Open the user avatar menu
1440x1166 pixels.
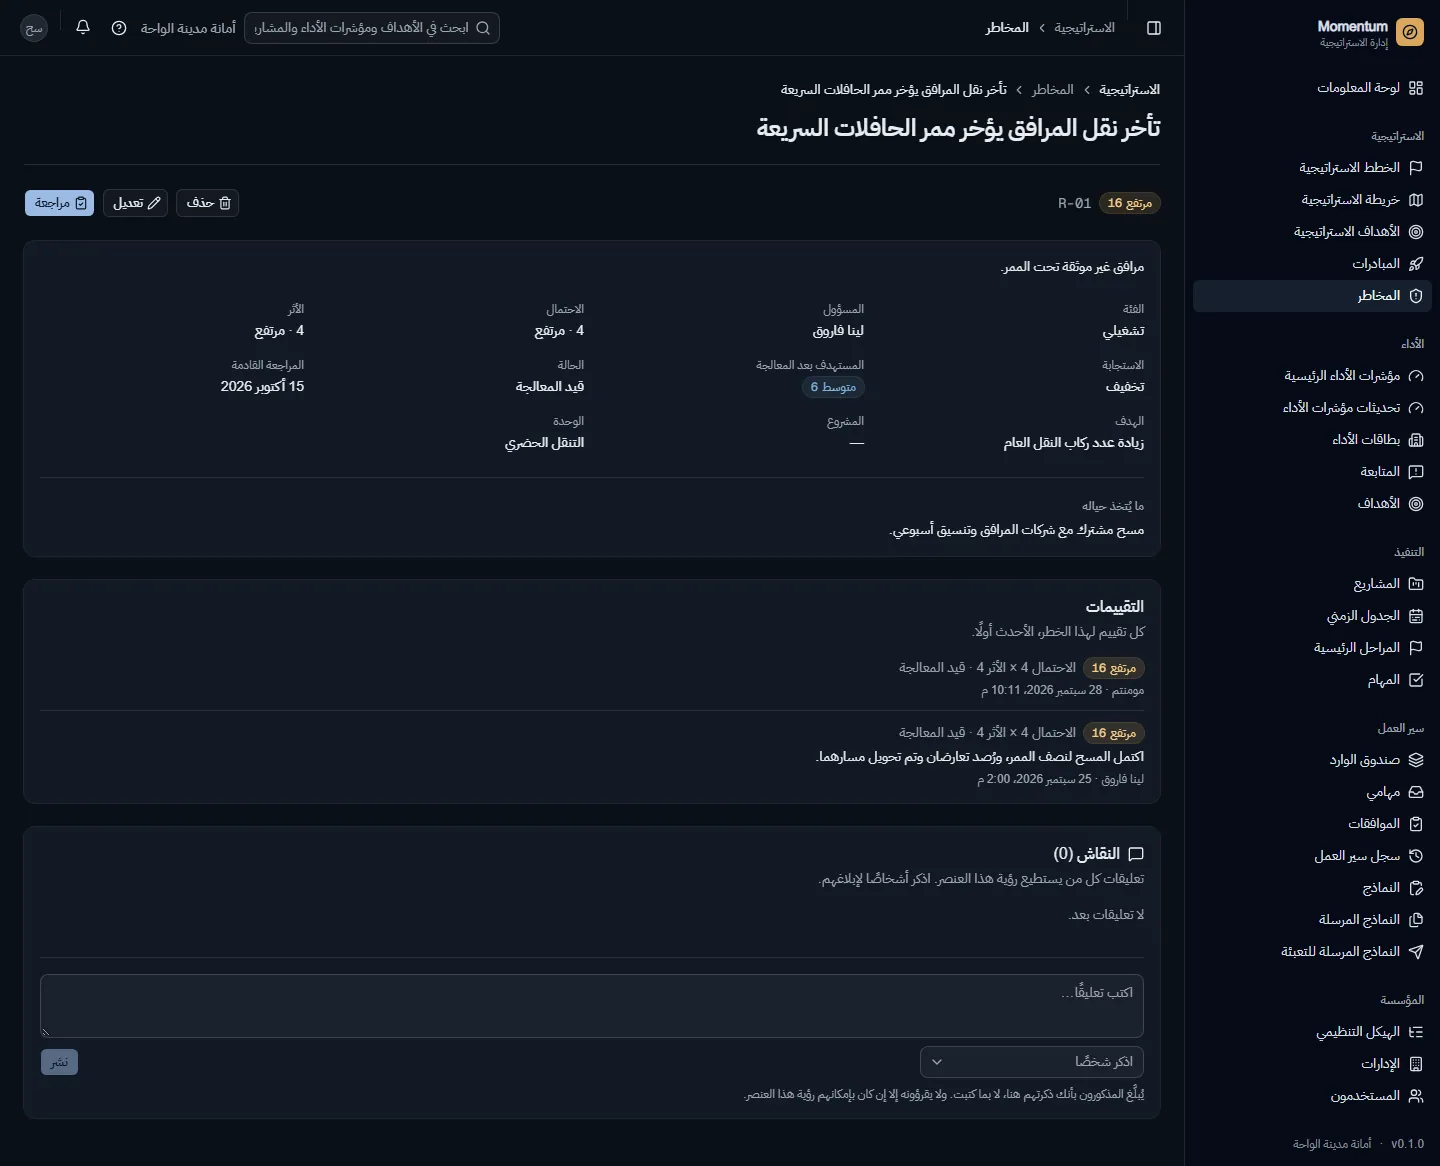coord(34,28)
